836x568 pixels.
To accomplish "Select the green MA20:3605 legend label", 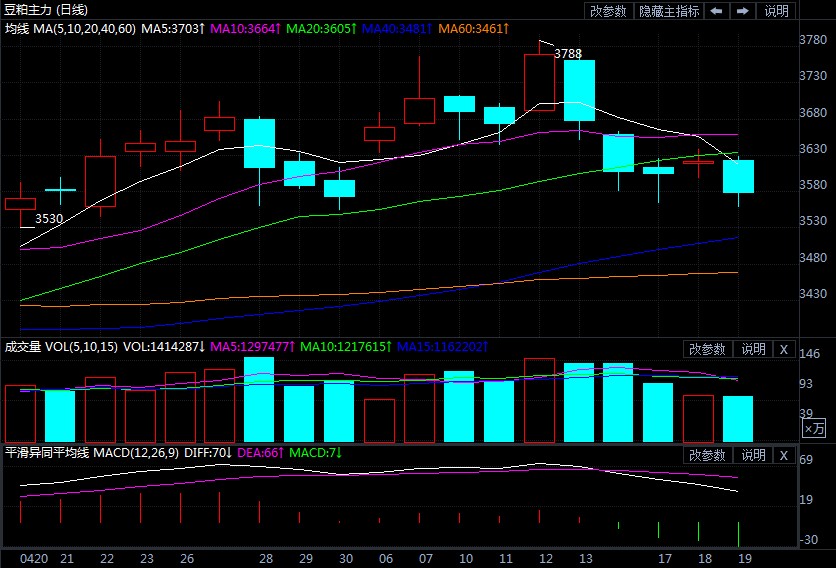I will click(320, 28).
